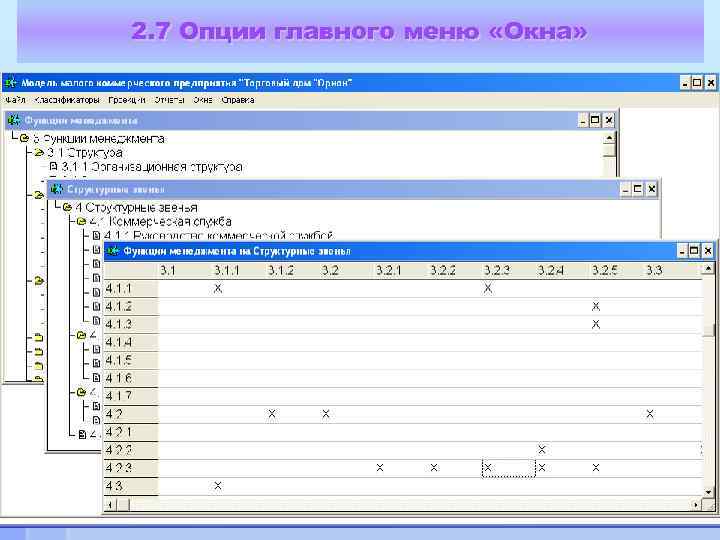The height and width of the screenshot is (540, 720).
Task: Collapse the 3.1 Структура folder
Action: tap(39, 152)
